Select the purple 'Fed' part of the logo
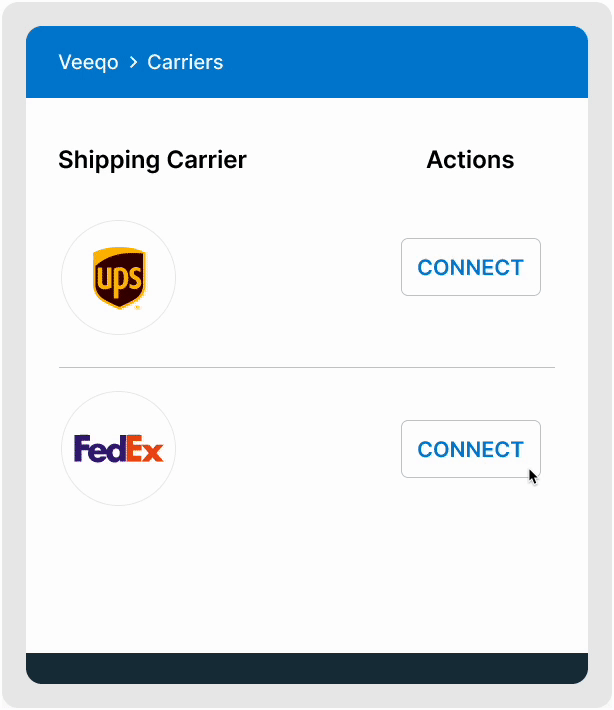Viewport: 614px width, 710px height. coord(100,449)
